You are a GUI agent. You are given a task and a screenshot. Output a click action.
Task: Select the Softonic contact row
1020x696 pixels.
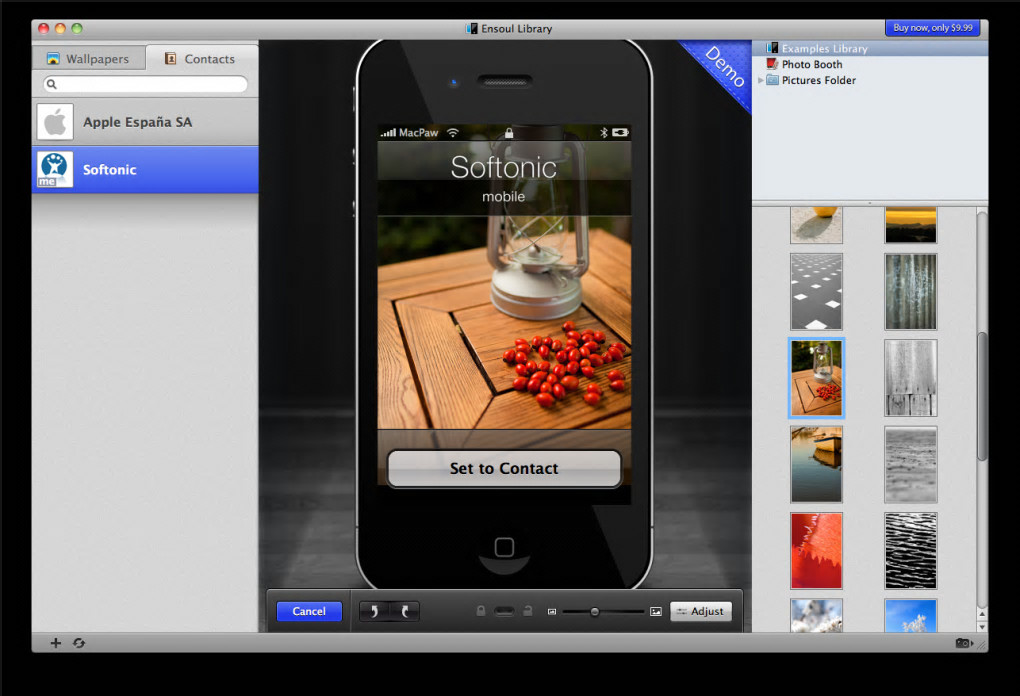[x=145, y=170]
